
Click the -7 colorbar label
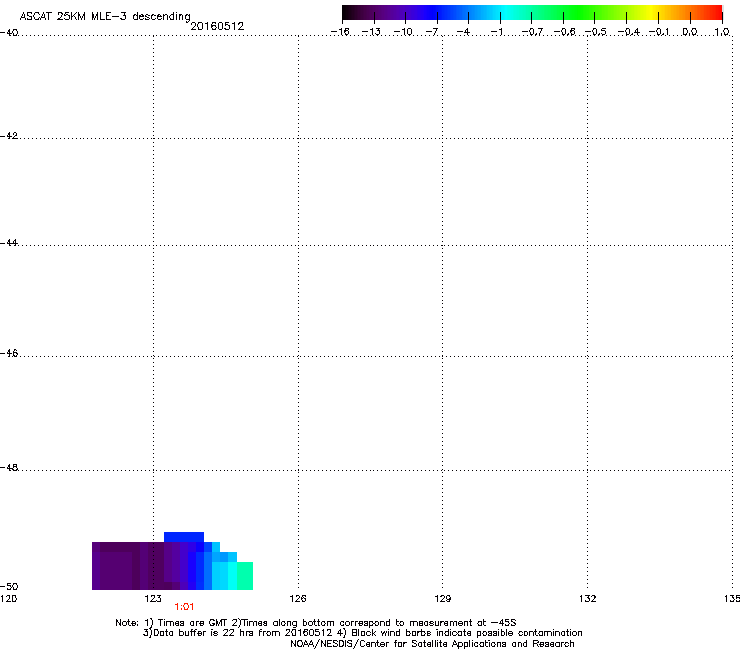pyautogui.click(x=432, y=32)
